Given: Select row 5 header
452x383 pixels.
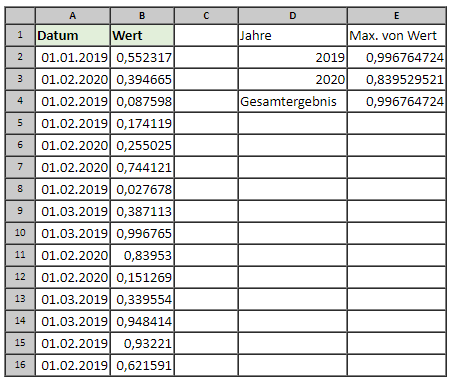Looking at the screenshot, I should tap(20, 123).
